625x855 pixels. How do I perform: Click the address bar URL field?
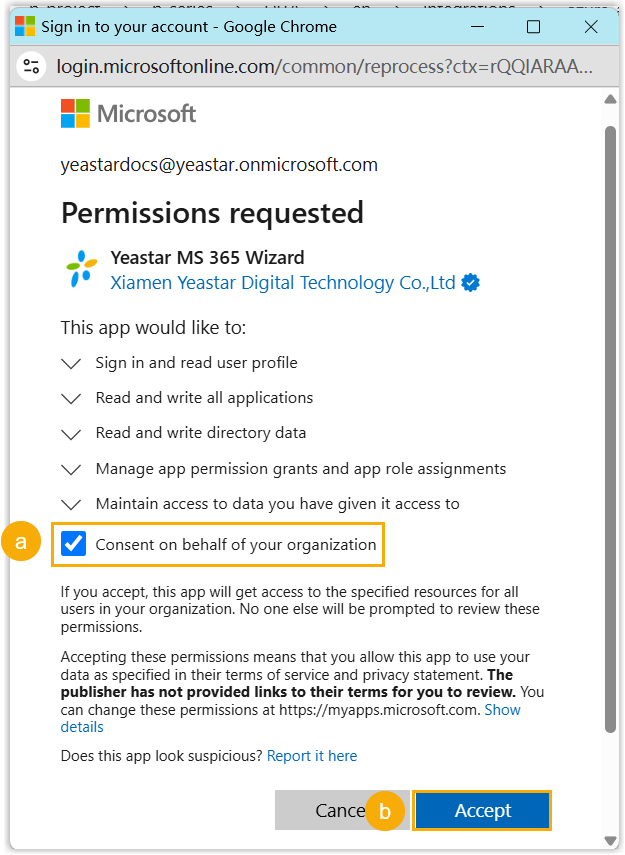[x=324, y=67]
